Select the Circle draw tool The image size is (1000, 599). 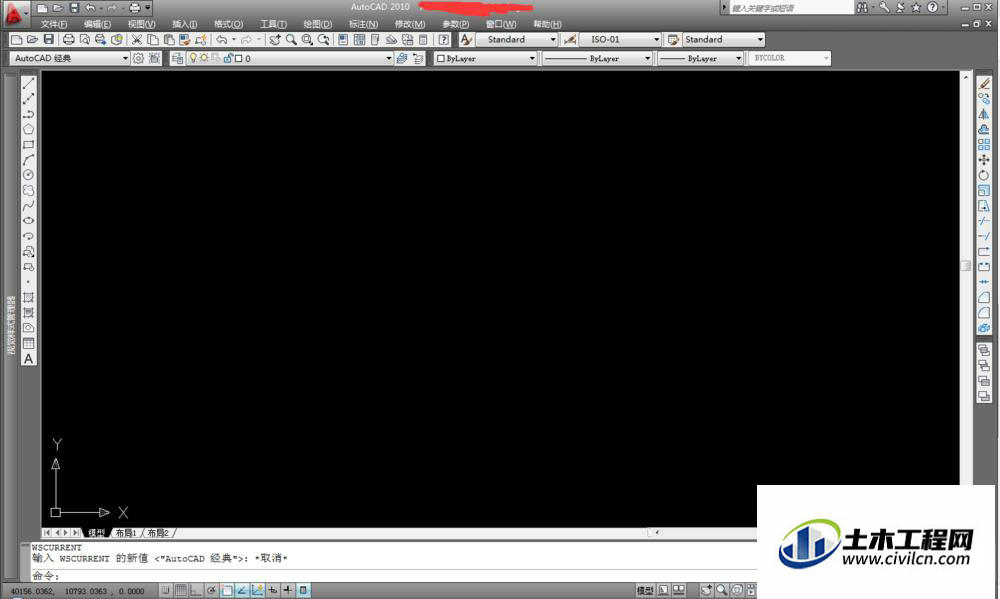coord(28,175)
